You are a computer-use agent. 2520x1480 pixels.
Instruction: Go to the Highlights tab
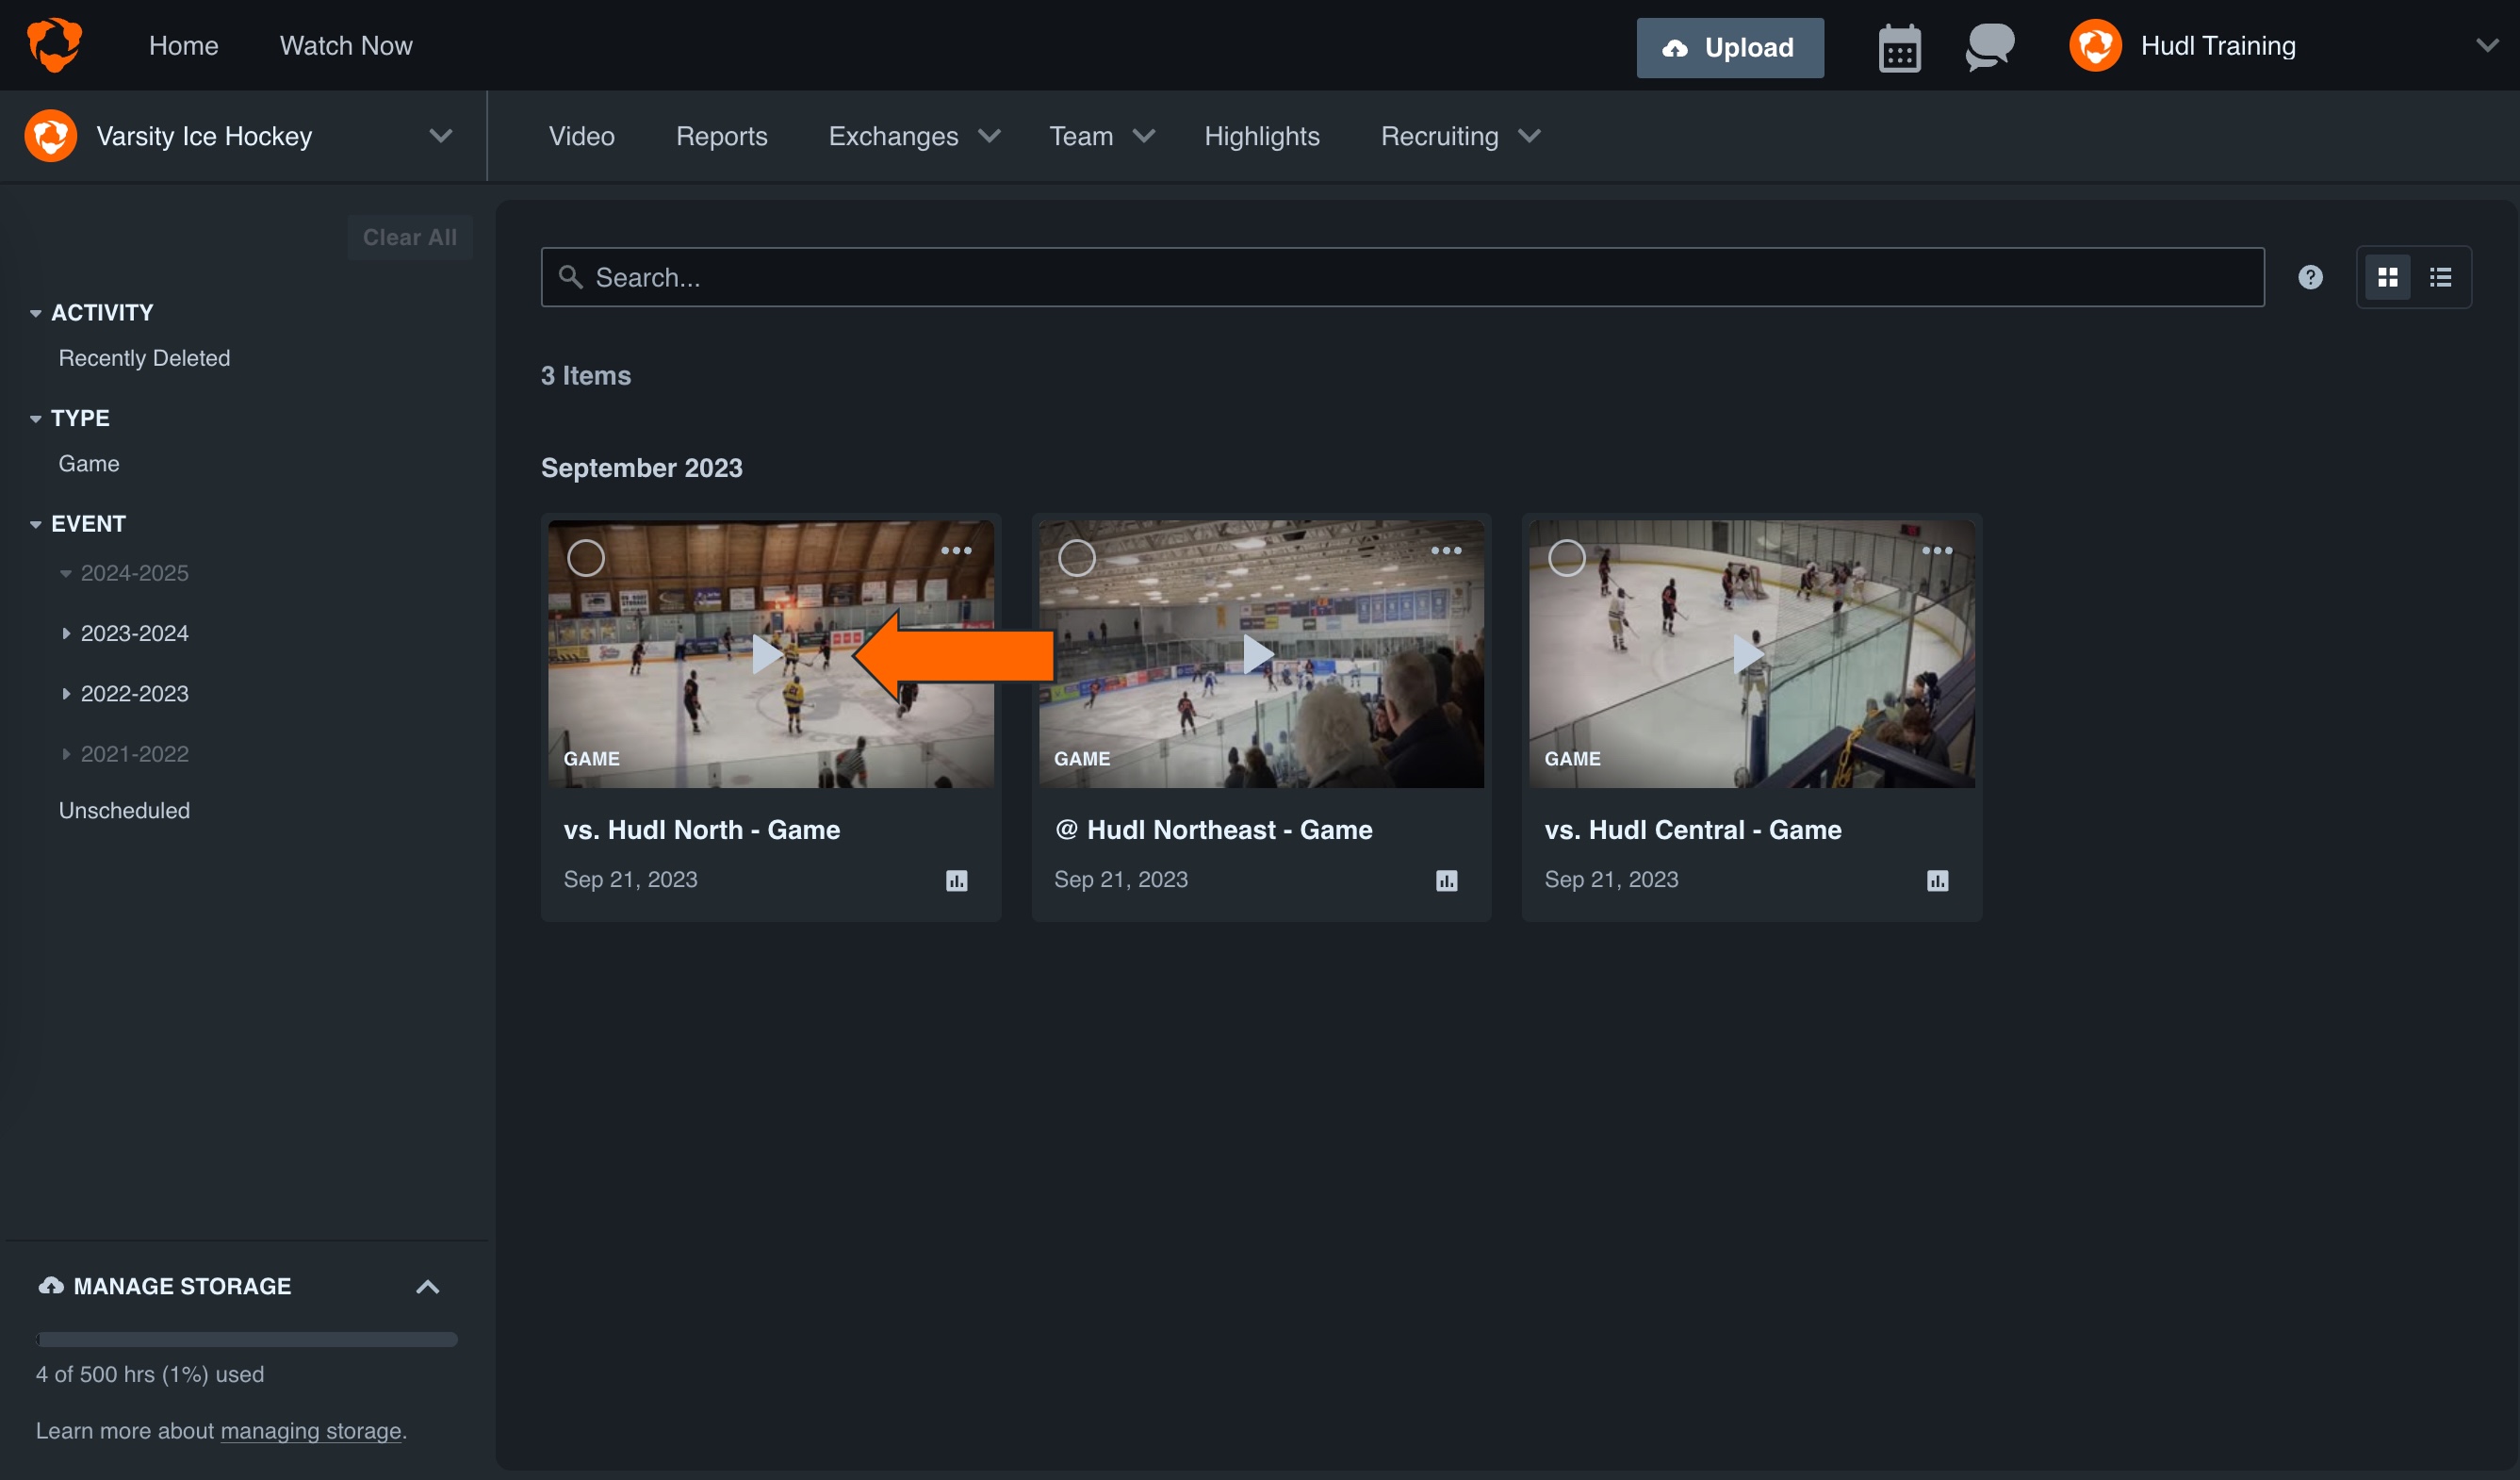click(x=1261, y=136)
